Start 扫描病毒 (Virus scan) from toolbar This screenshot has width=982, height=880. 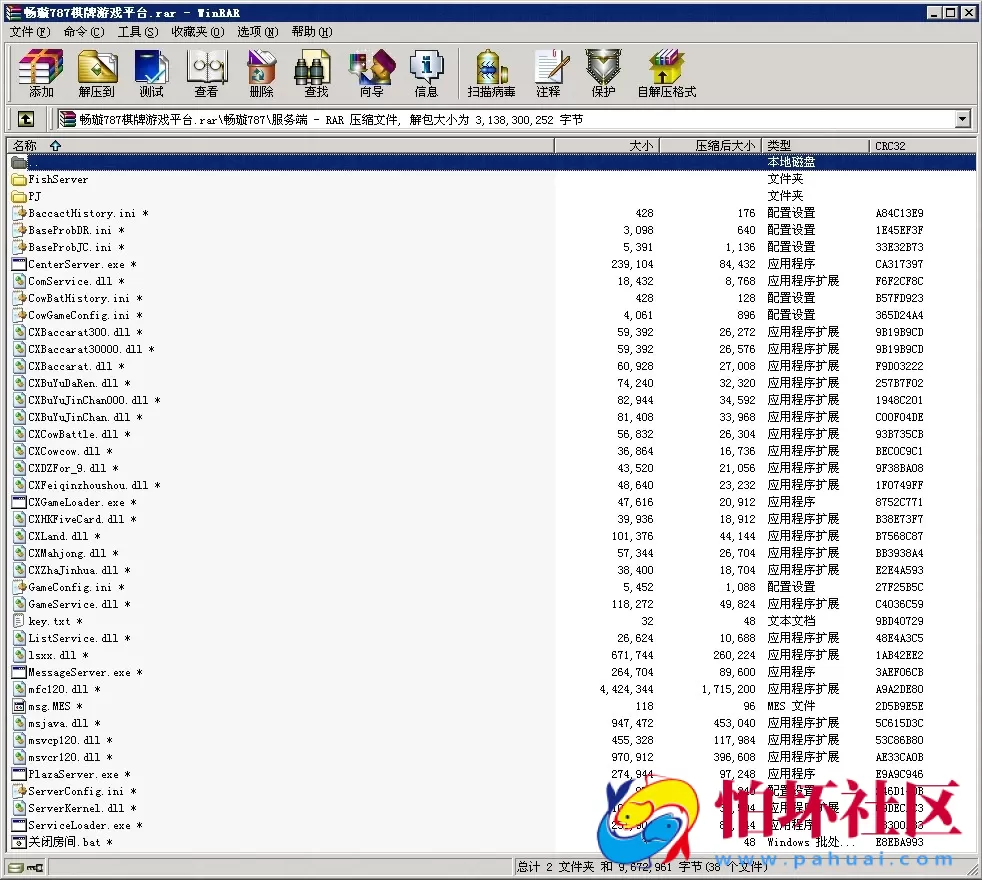[489, 70]
